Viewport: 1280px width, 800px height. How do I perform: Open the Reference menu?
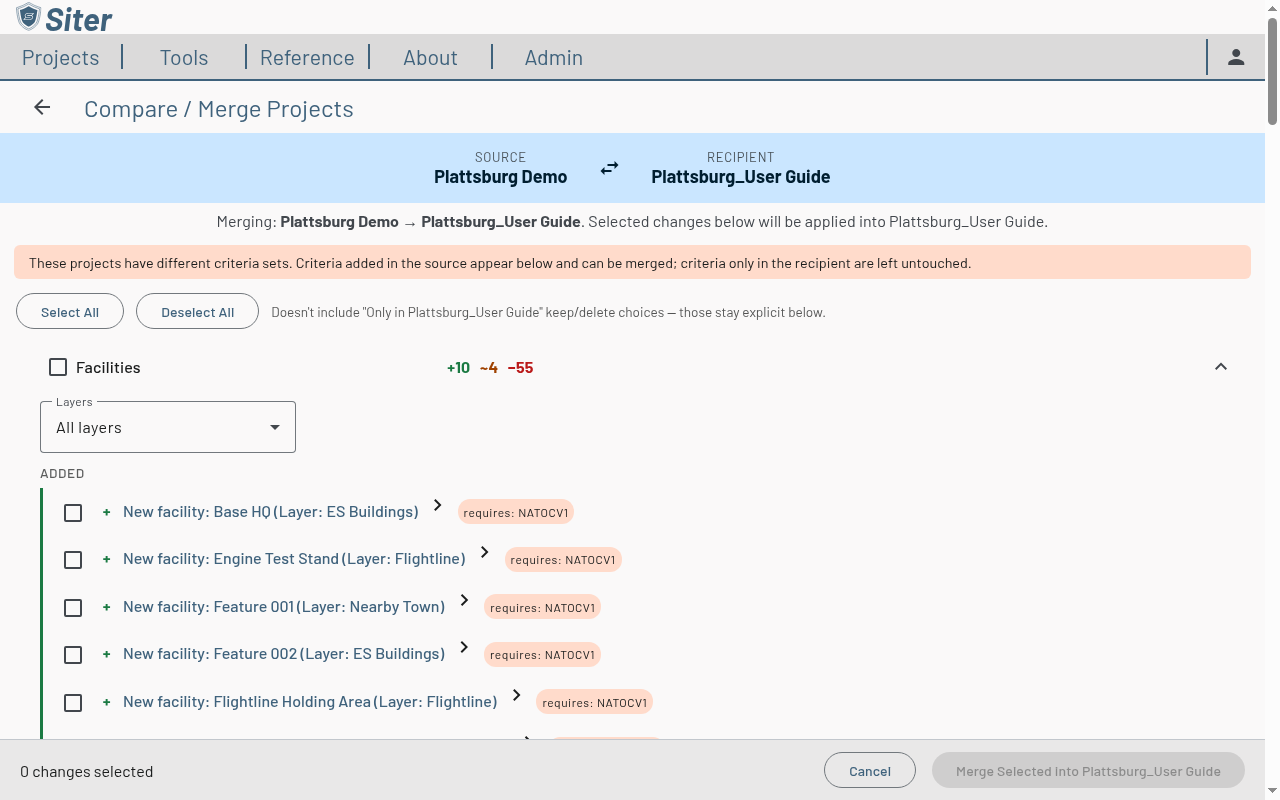point(307,57)
